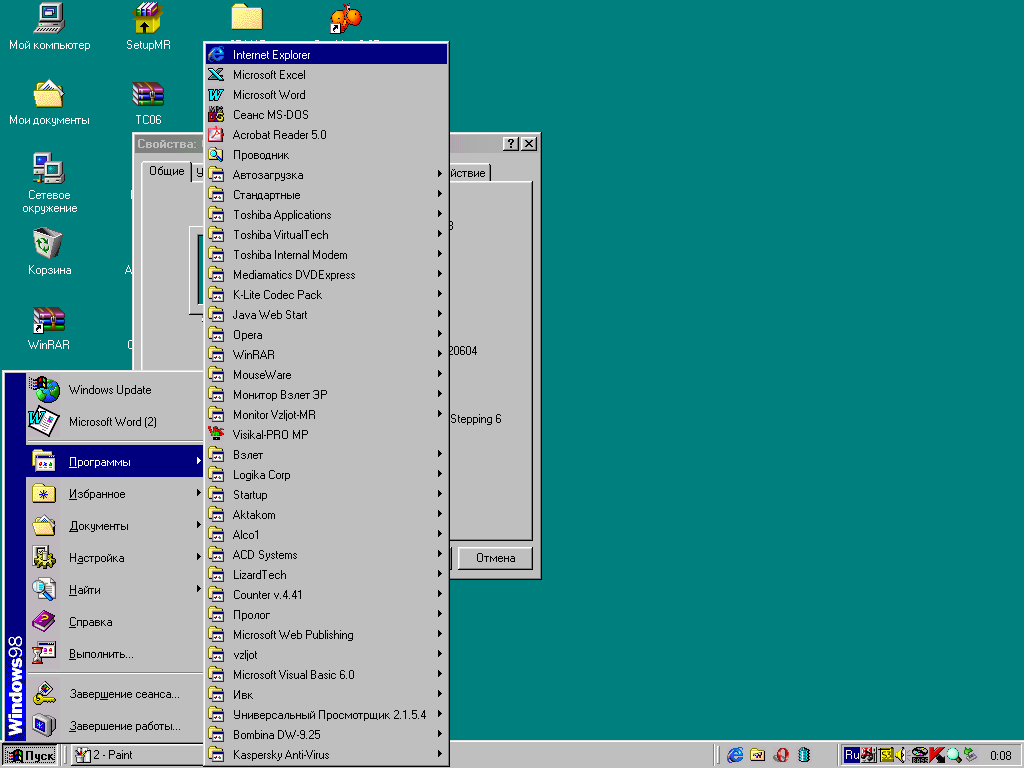Launch Opera from the quick launch bar
Image resolution: width=1024 pixels, height=768 pixels.
pyautogui.click(x=781, y=755)
